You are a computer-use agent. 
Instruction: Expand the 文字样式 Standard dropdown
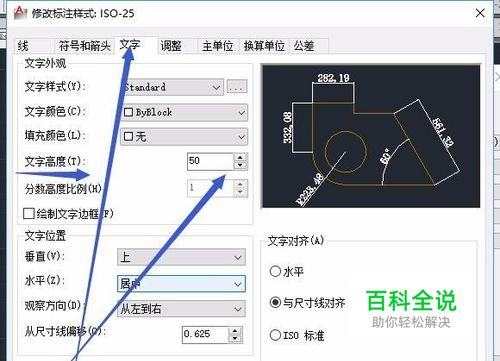pos(172,87)
